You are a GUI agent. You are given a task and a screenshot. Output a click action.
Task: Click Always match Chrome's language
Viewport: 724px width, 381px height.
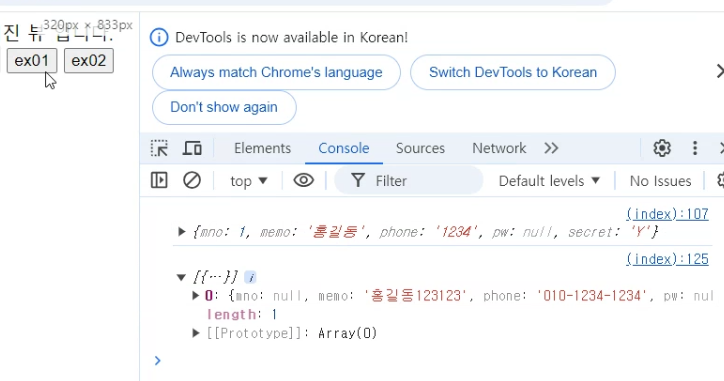(x=276, y=72)
